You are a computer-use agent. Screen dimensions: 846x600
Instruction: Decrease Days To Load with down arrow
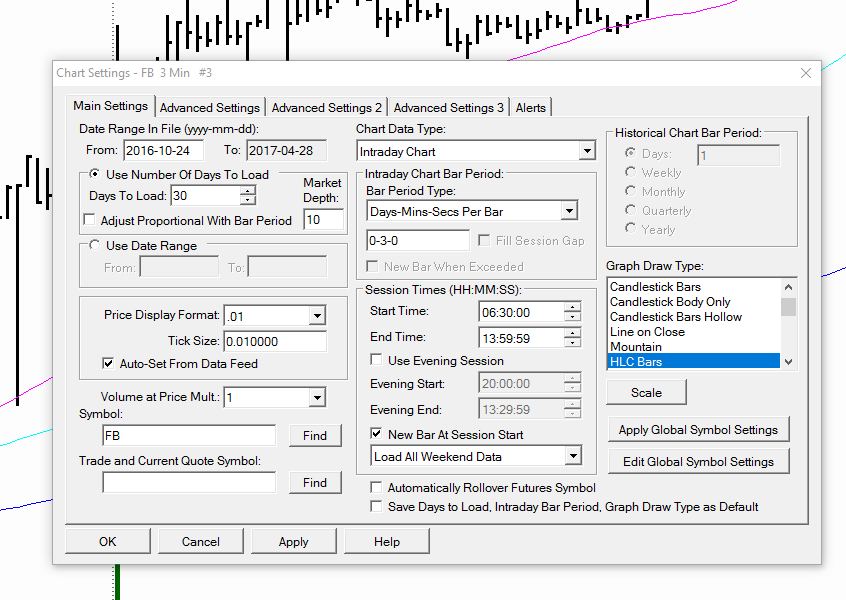click(248, 200)
